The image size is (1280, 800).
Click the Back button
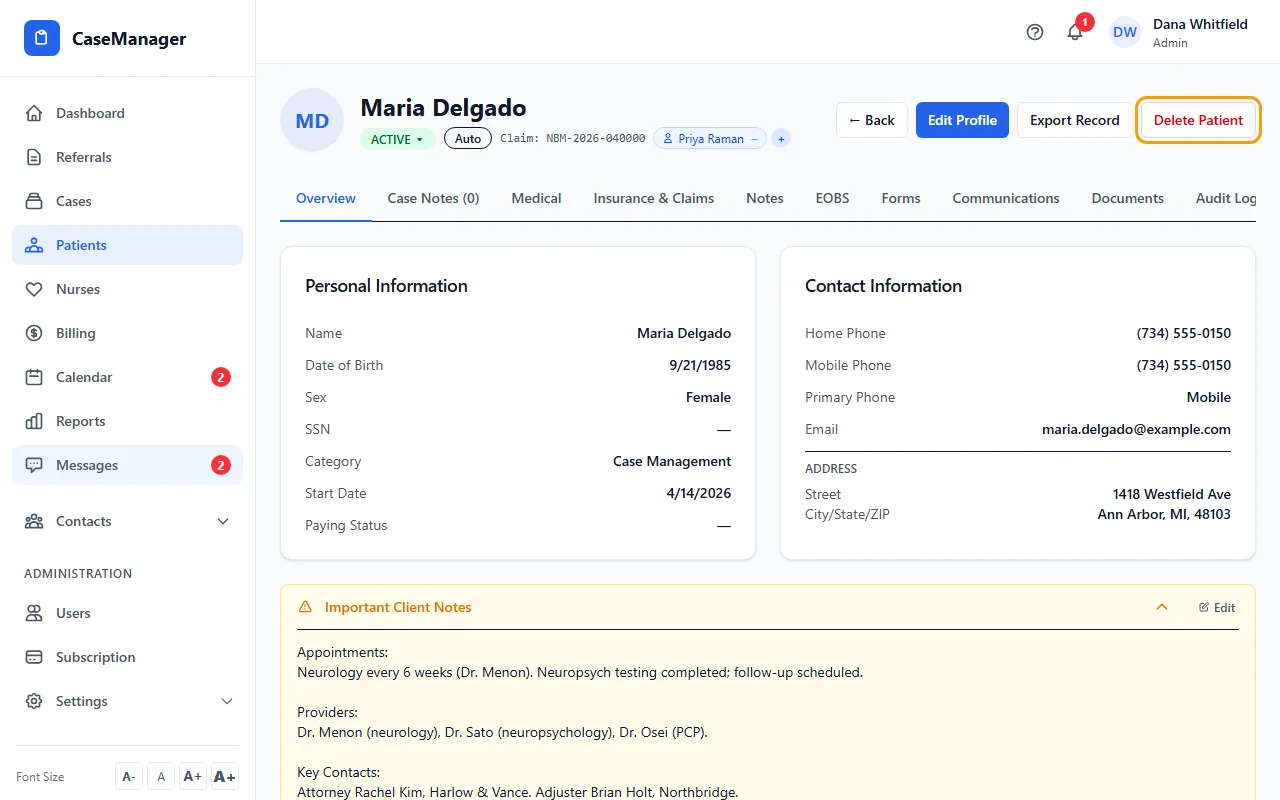tap(872, 120)
